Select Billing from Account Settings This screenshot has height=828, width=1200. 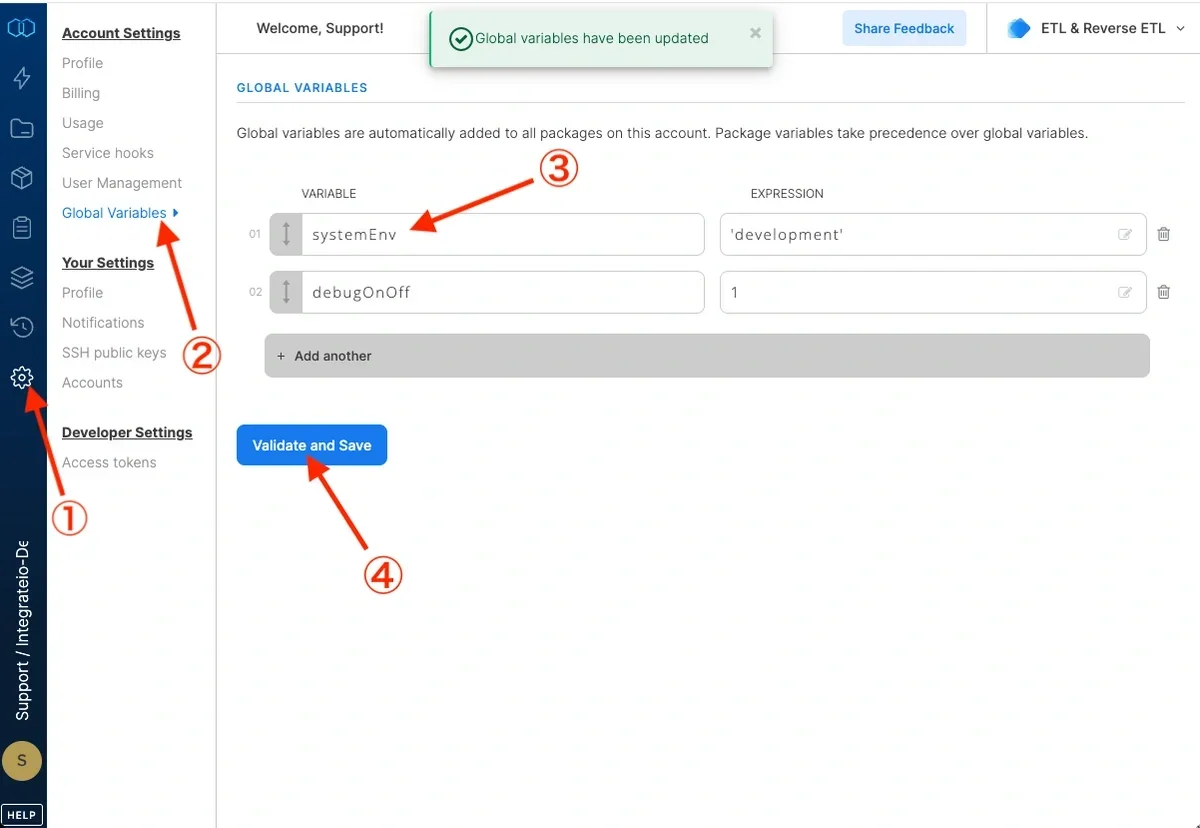(80, 93)
